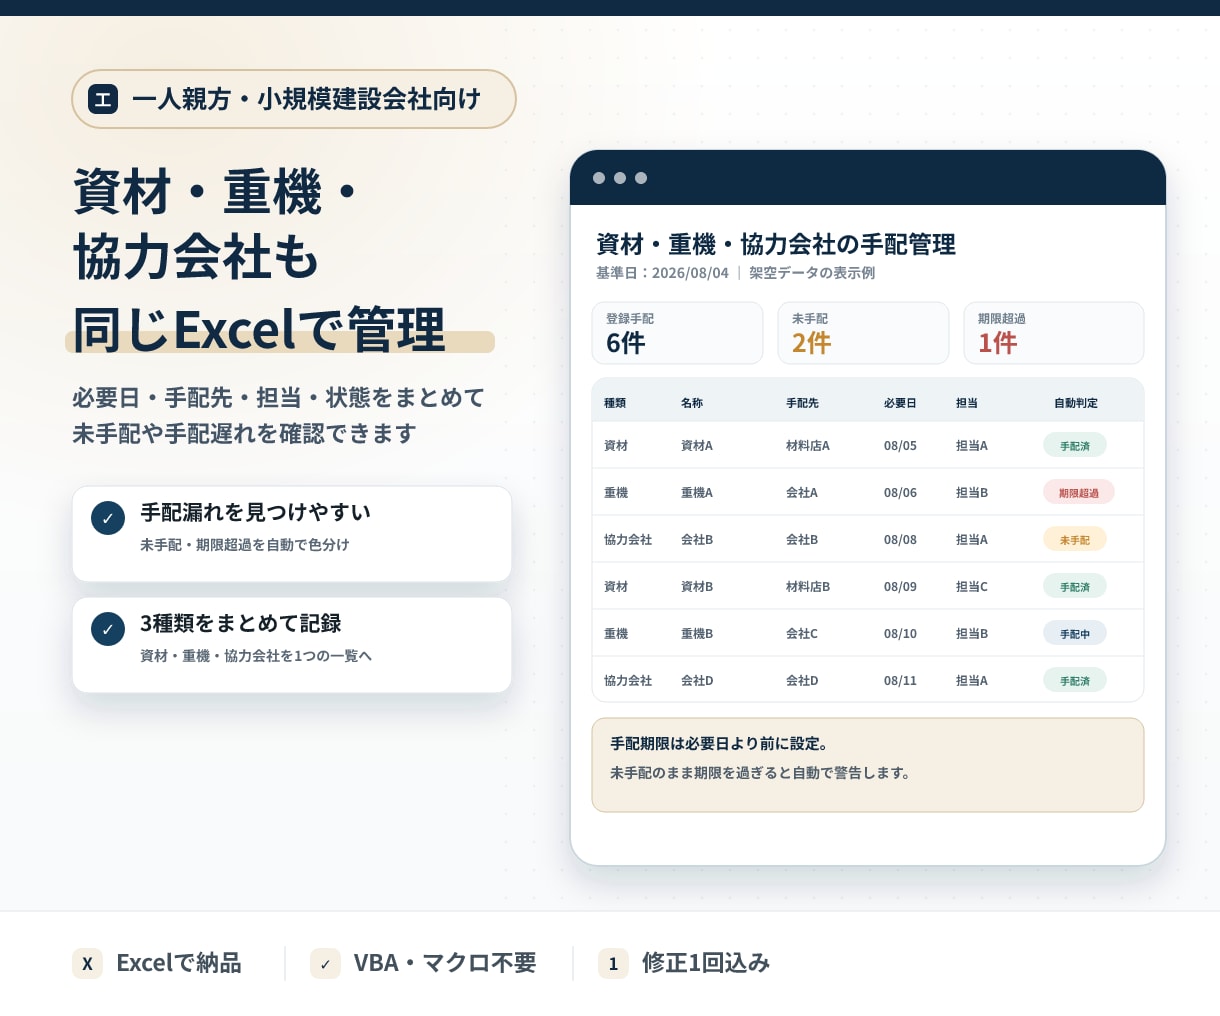The image size is (1220, 1016).
Task: Click the 手配済 badge in the 会社D row
Action: click(x=1075, y=680)
